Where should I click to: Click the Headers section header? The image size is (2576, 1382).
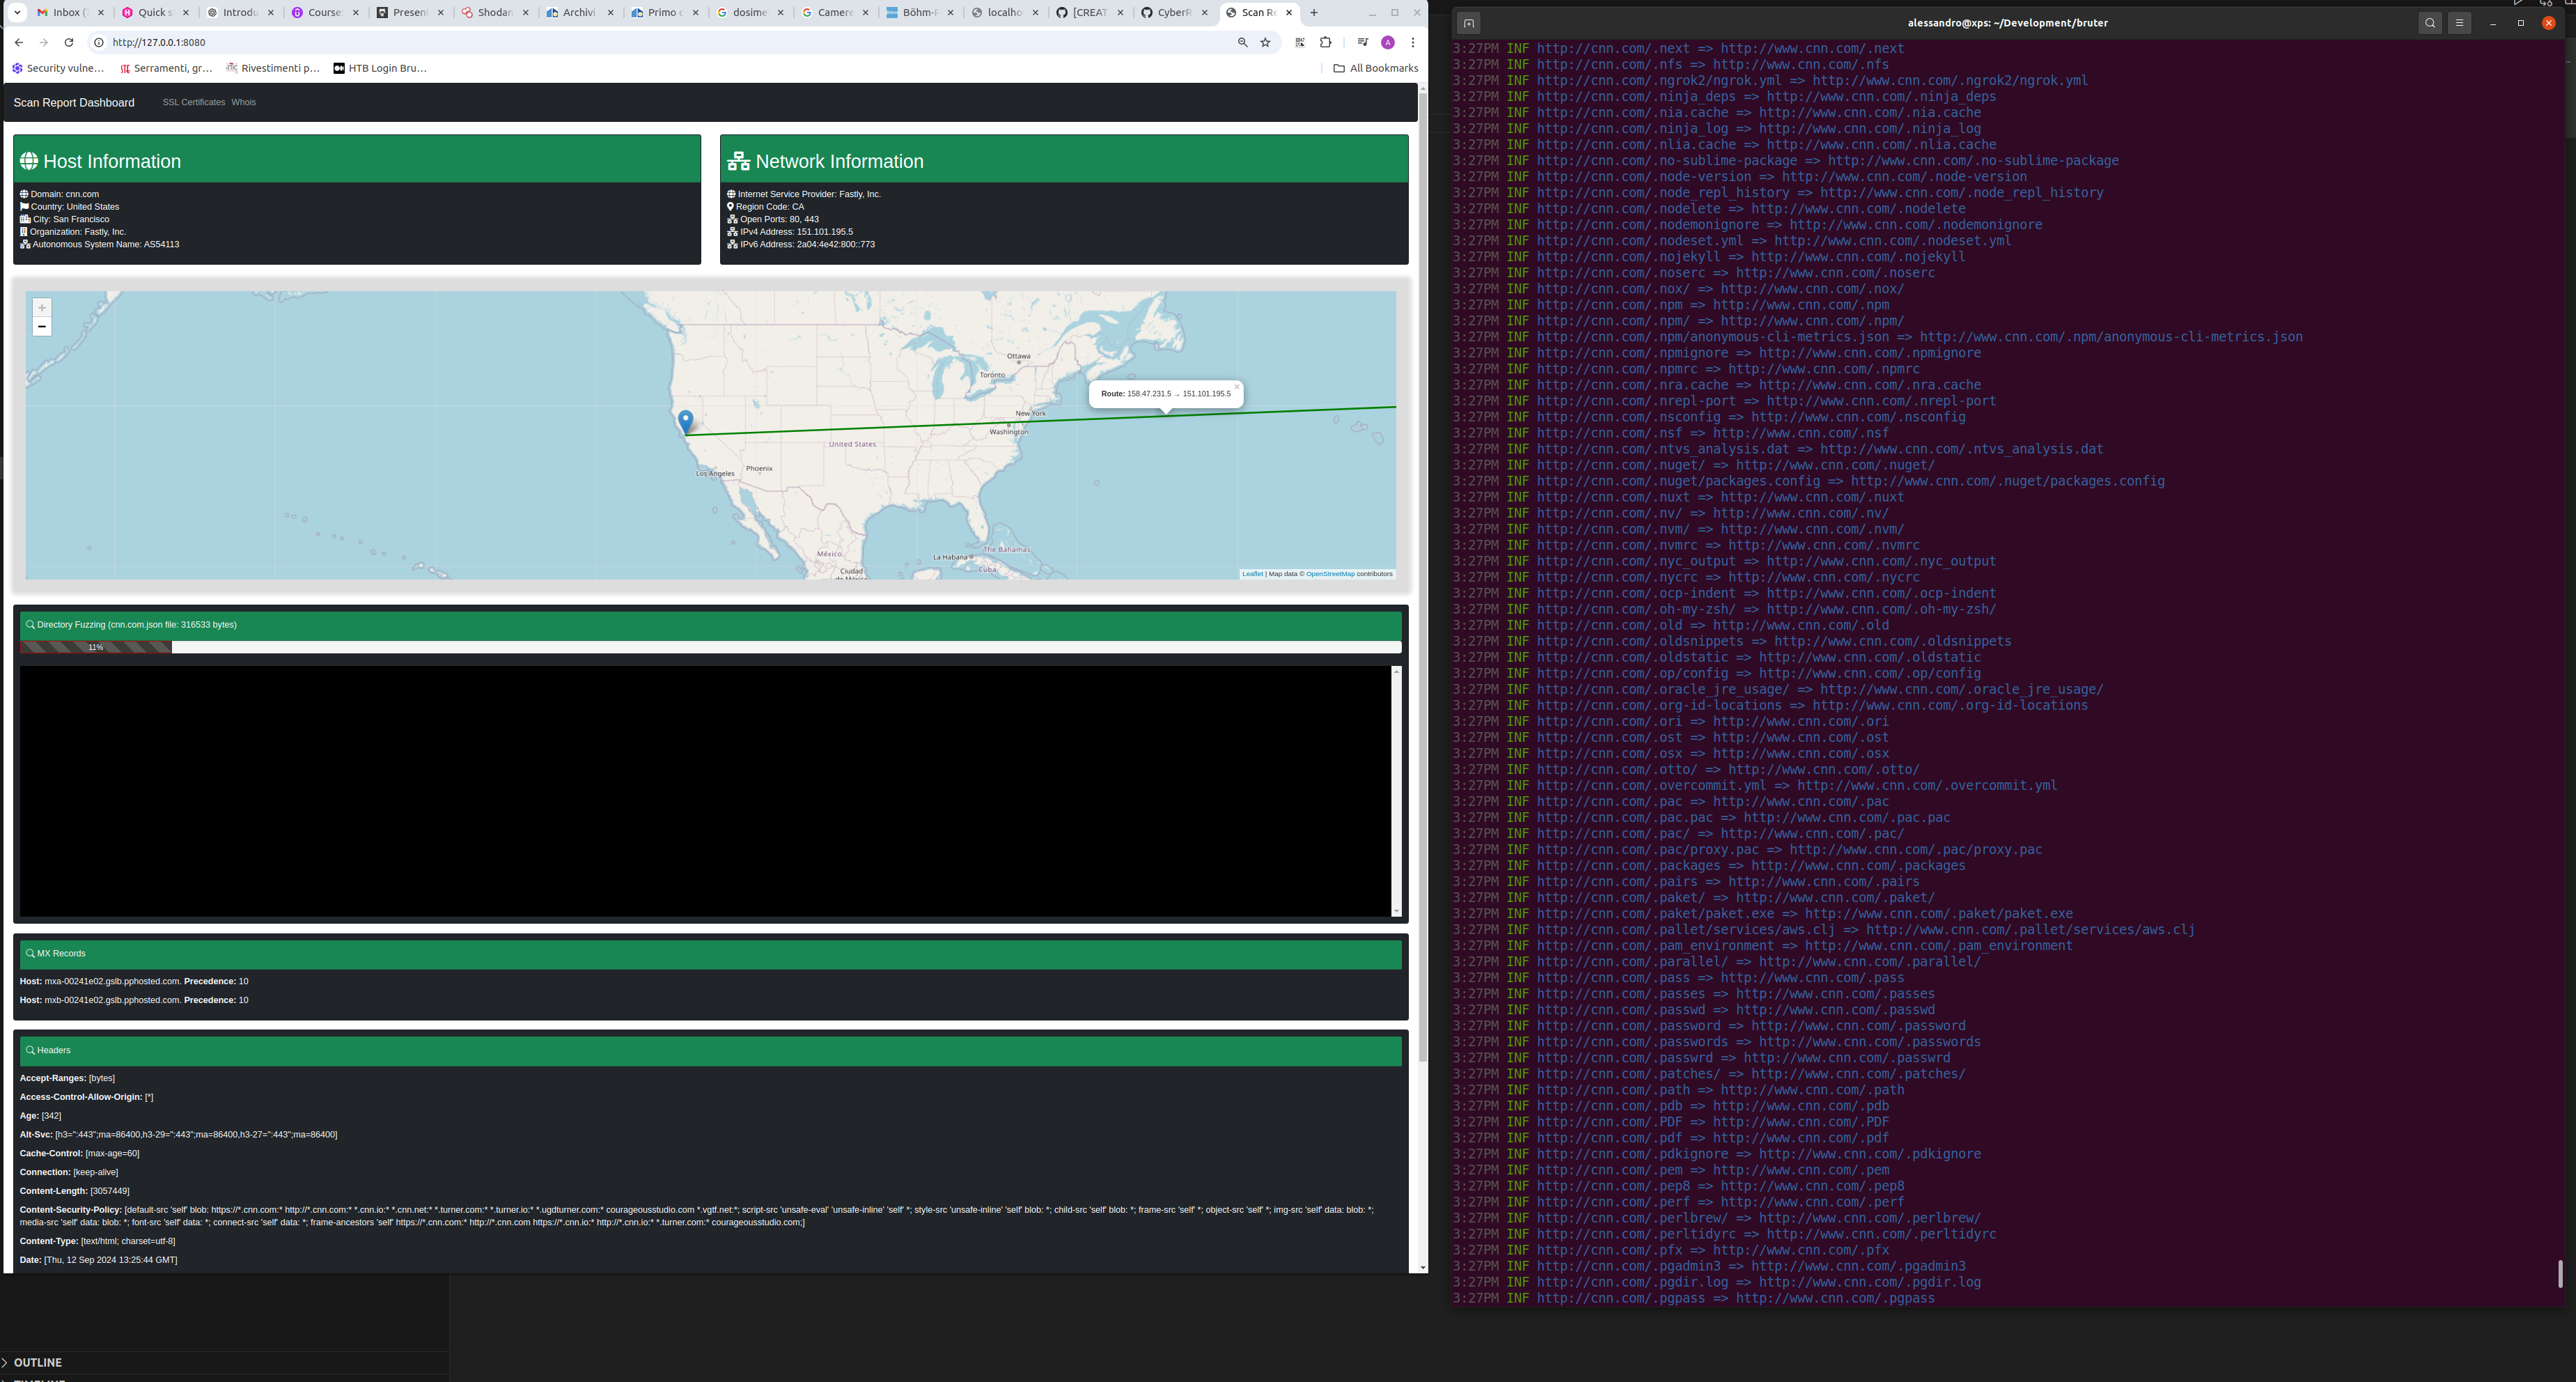coord(710,1051)
